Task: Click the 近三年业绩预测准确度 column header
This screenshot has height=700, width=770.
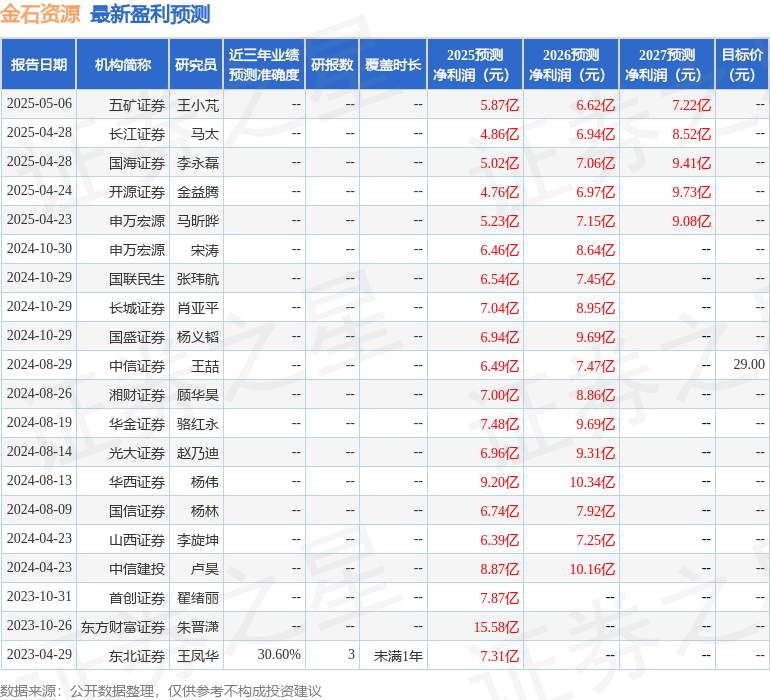Action: pyautogui.click(x=264, y=65)
